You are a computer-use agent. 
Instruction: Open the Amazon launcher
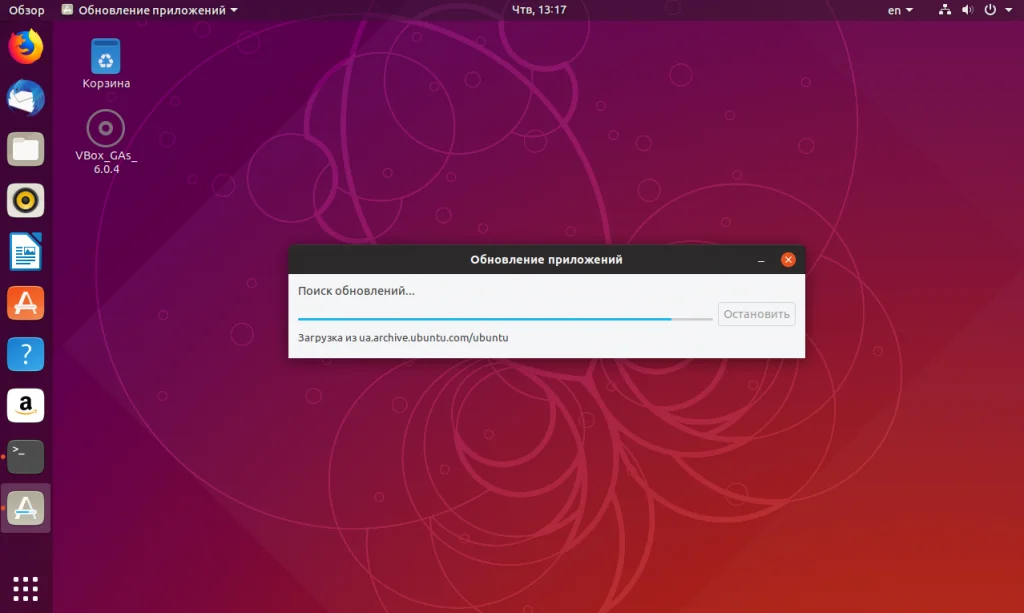[x=25, y=405]
